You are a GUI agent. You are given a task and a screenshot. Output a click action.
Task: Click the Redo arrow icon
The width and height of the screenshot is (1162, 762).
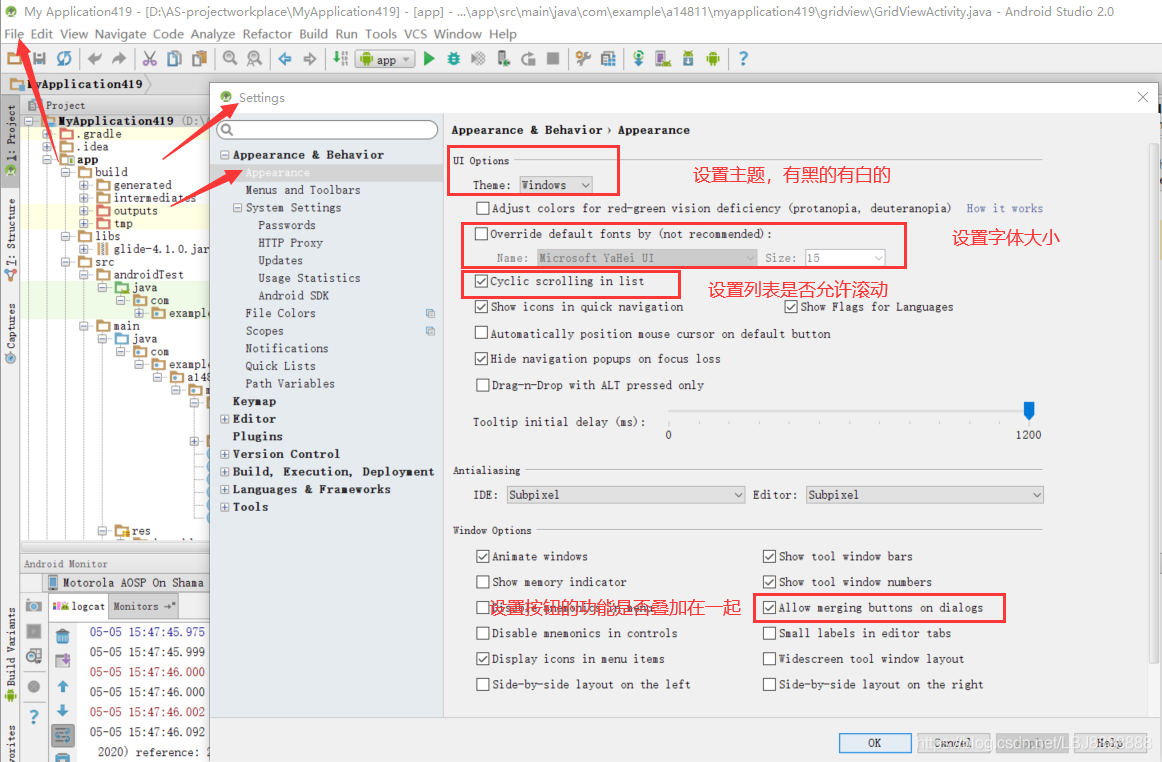click(119, 59)
